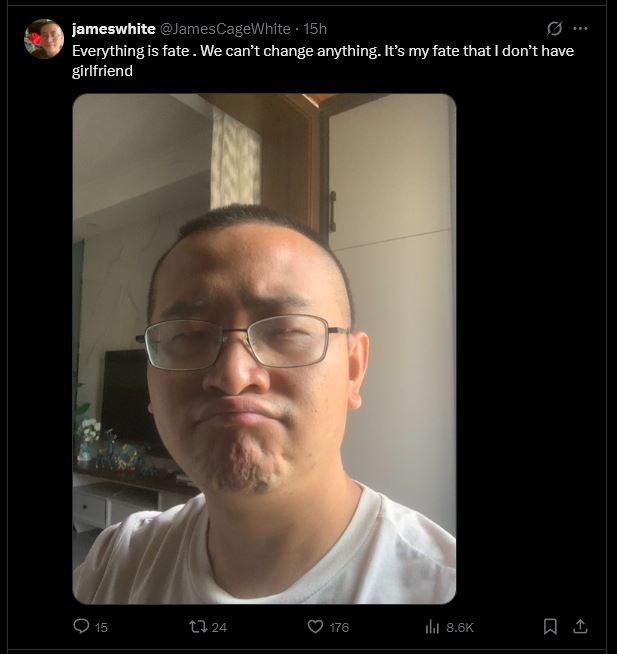Open the three-dot more options menu
Viewport: 617px width, 654px height.
point(580,28)
